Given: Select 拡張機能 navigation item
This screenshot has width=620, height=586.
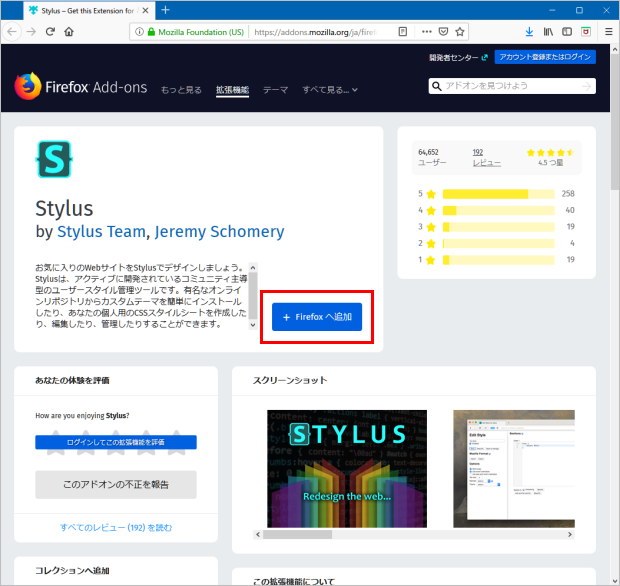Looking at the screenshot, I should [x=232, y=90].
